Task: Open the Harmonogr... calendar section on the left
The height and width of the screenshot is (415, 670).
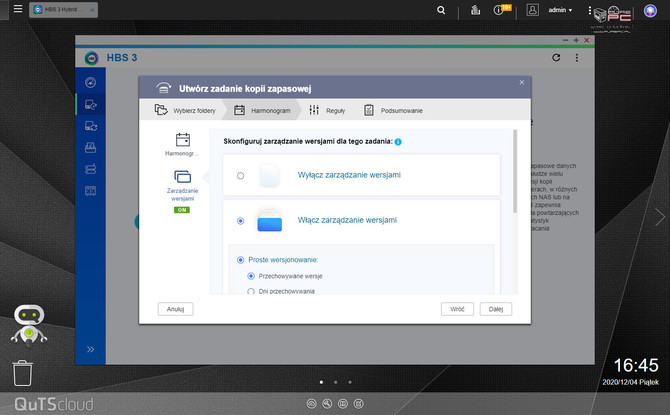Action: coord(182,144)
